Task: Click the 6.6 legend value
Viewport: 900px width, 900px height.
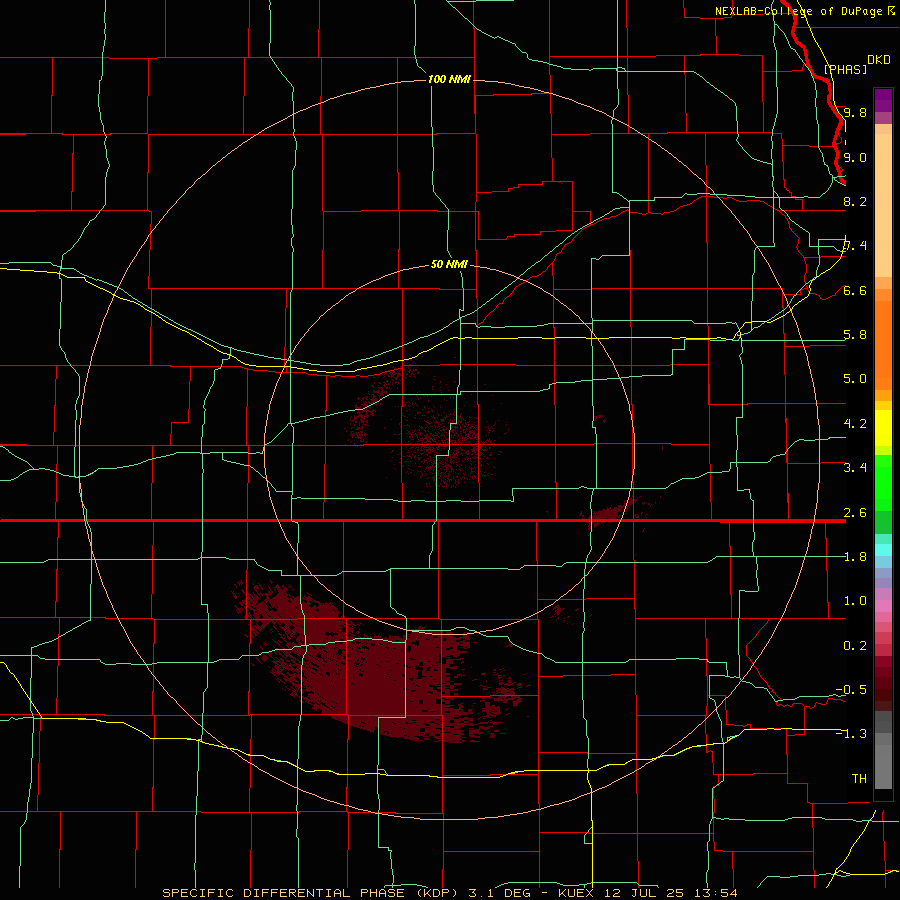Action: pyautogui.click(x=855, y=290)
